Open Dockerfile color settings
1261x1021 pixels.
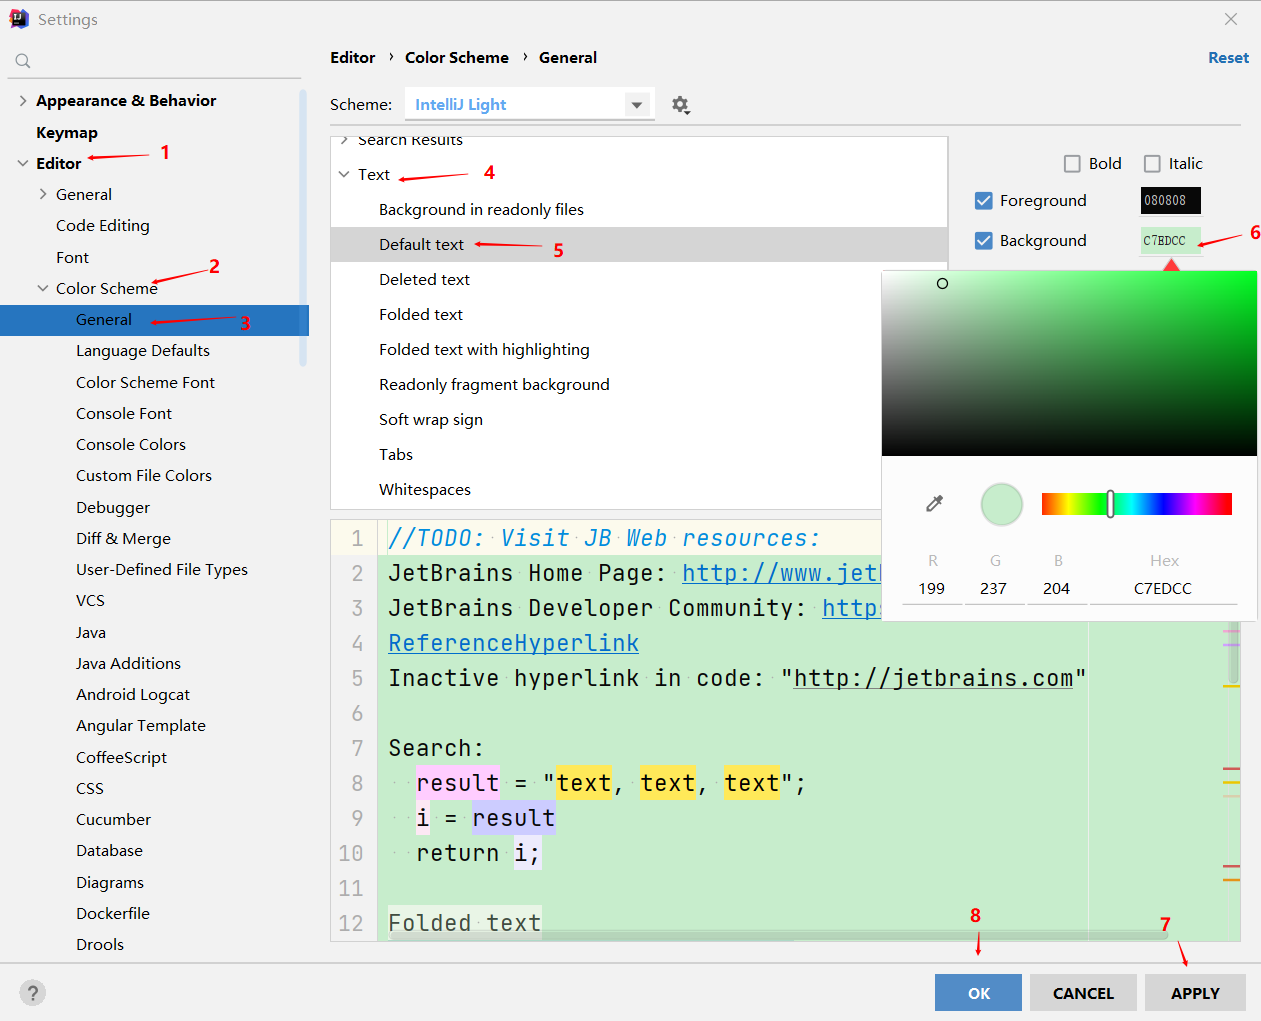tap(113, 914)
